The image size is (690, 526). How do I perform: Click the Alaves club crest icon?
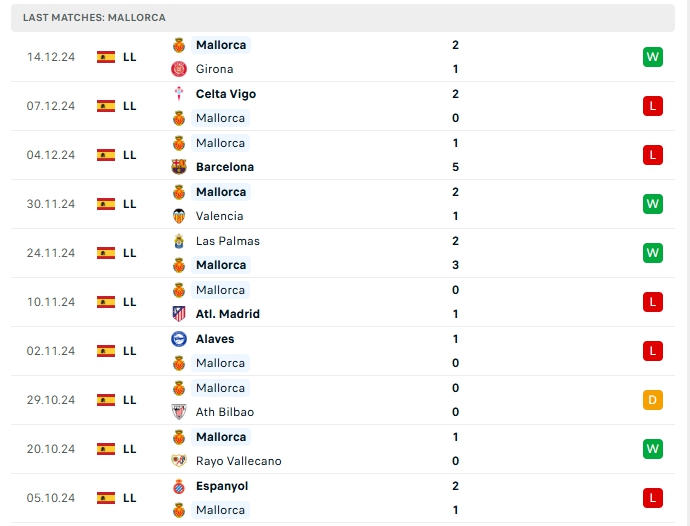[179, 339]
